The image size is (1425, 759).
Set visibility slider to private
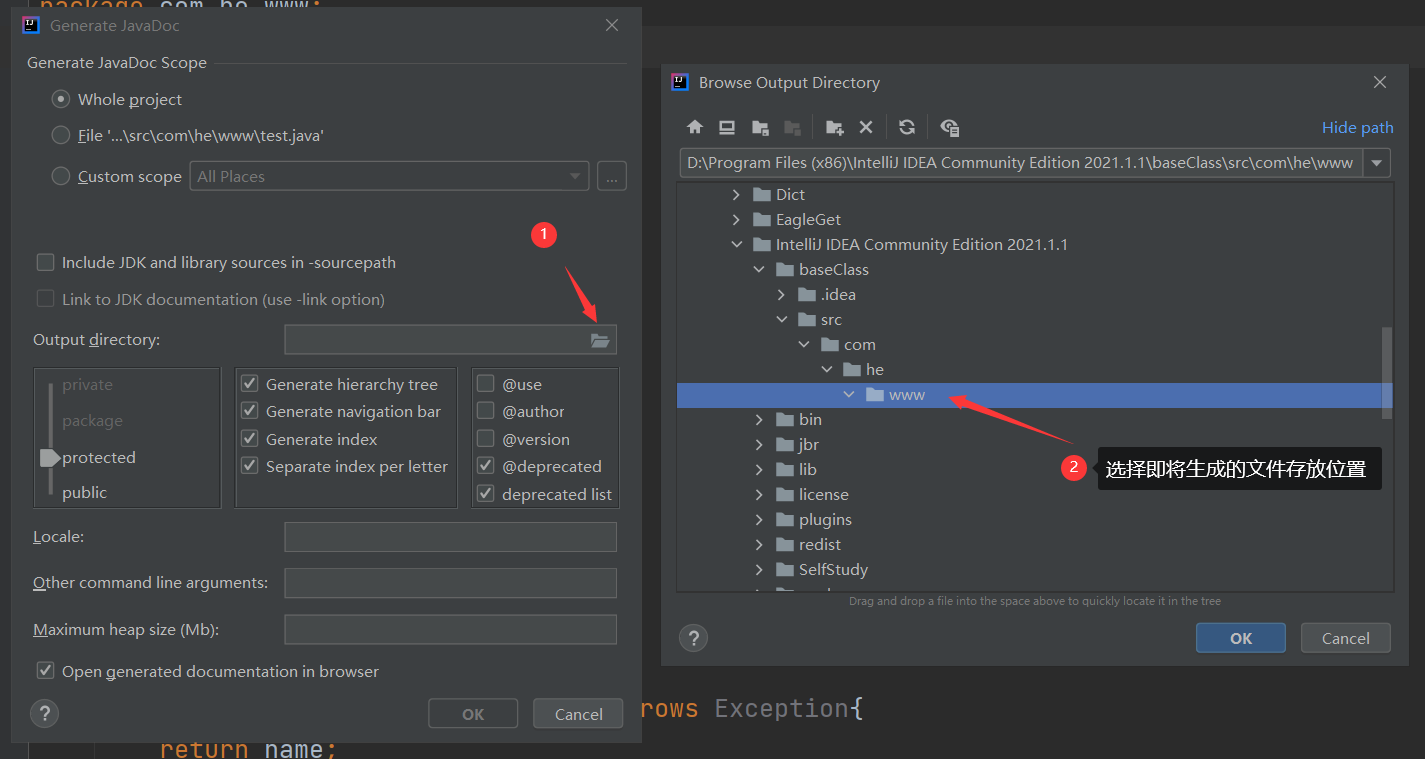tap(87, 385)
